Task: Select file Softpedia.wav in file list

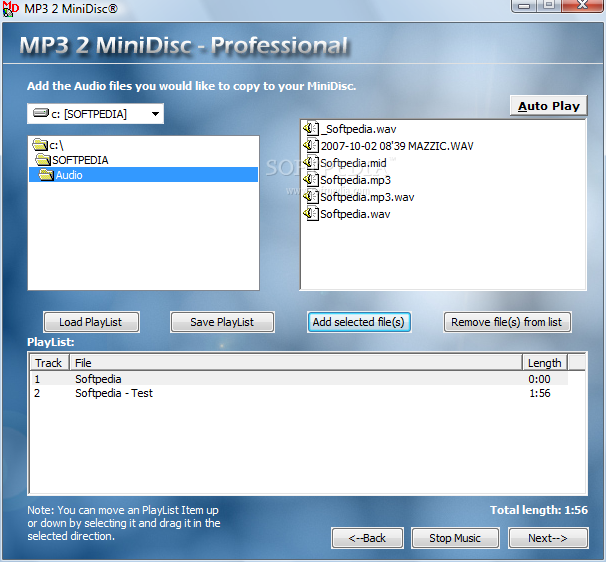Action: click(355, 214)
